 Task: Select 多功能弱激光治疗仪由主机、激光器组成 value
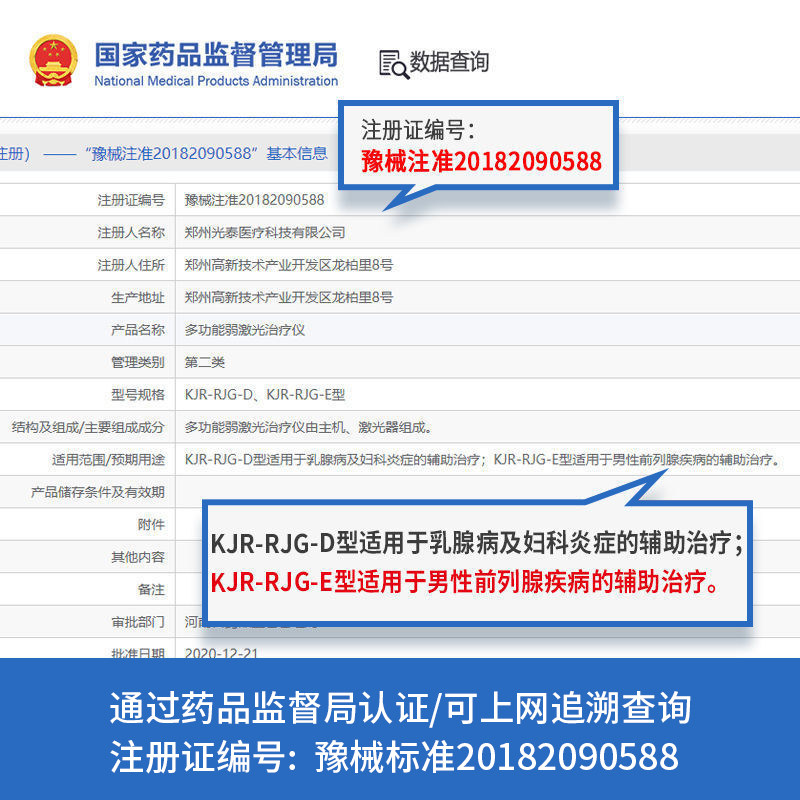coord(308,427)
